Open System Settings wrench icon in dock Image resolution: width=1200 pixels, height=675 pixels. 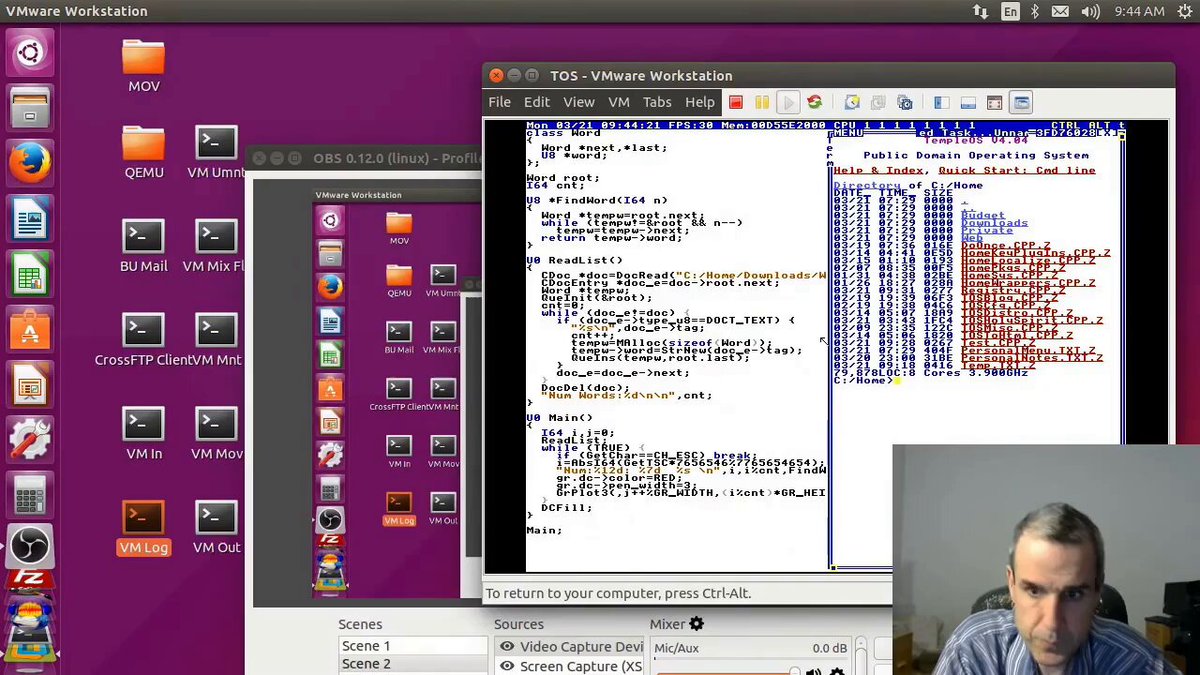tap(30, 439)
